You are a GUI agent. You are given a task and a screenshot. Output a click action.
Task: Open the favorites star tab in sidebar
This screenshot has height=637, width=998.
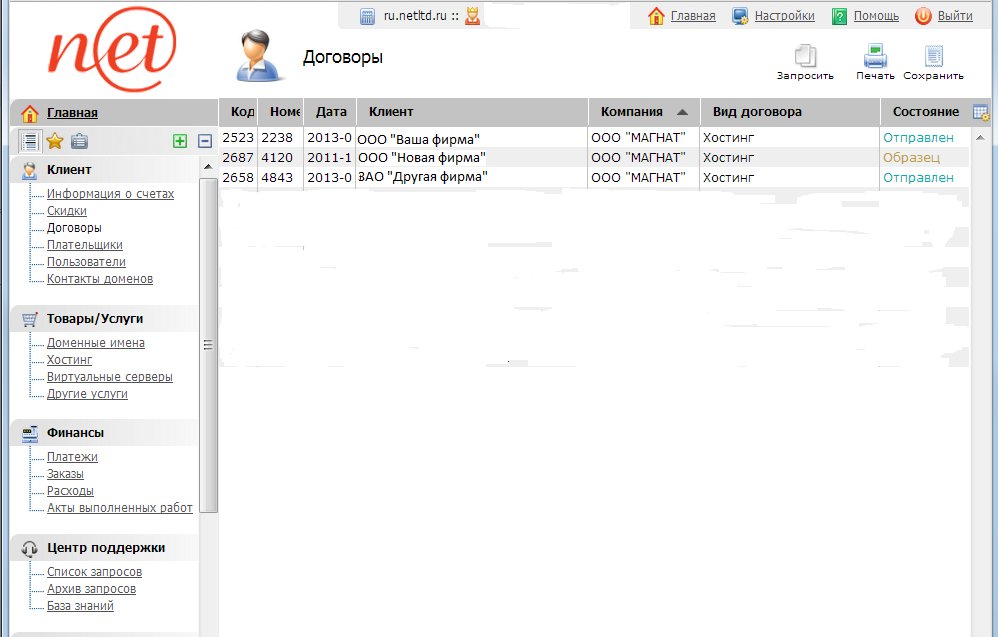[x=55, y=141]
